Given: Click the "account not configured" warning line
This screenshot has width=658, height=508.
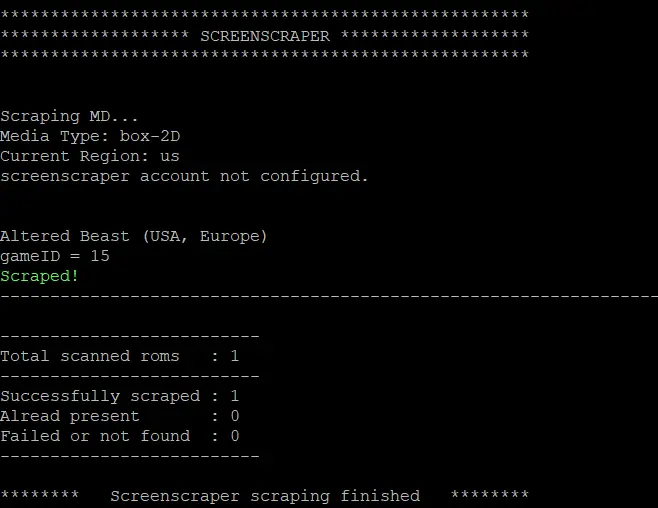Looking at the screenshot, I should point(184,176).
